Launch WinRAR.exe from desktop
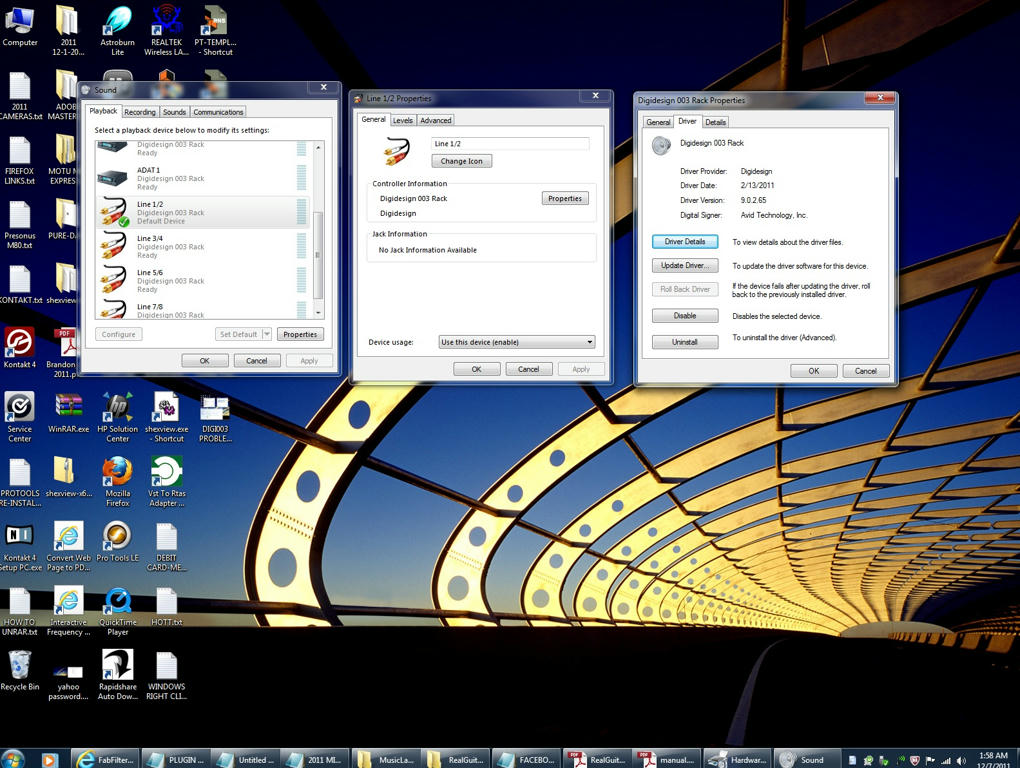This screenshot has height=768, width=1020. point(68,412)
